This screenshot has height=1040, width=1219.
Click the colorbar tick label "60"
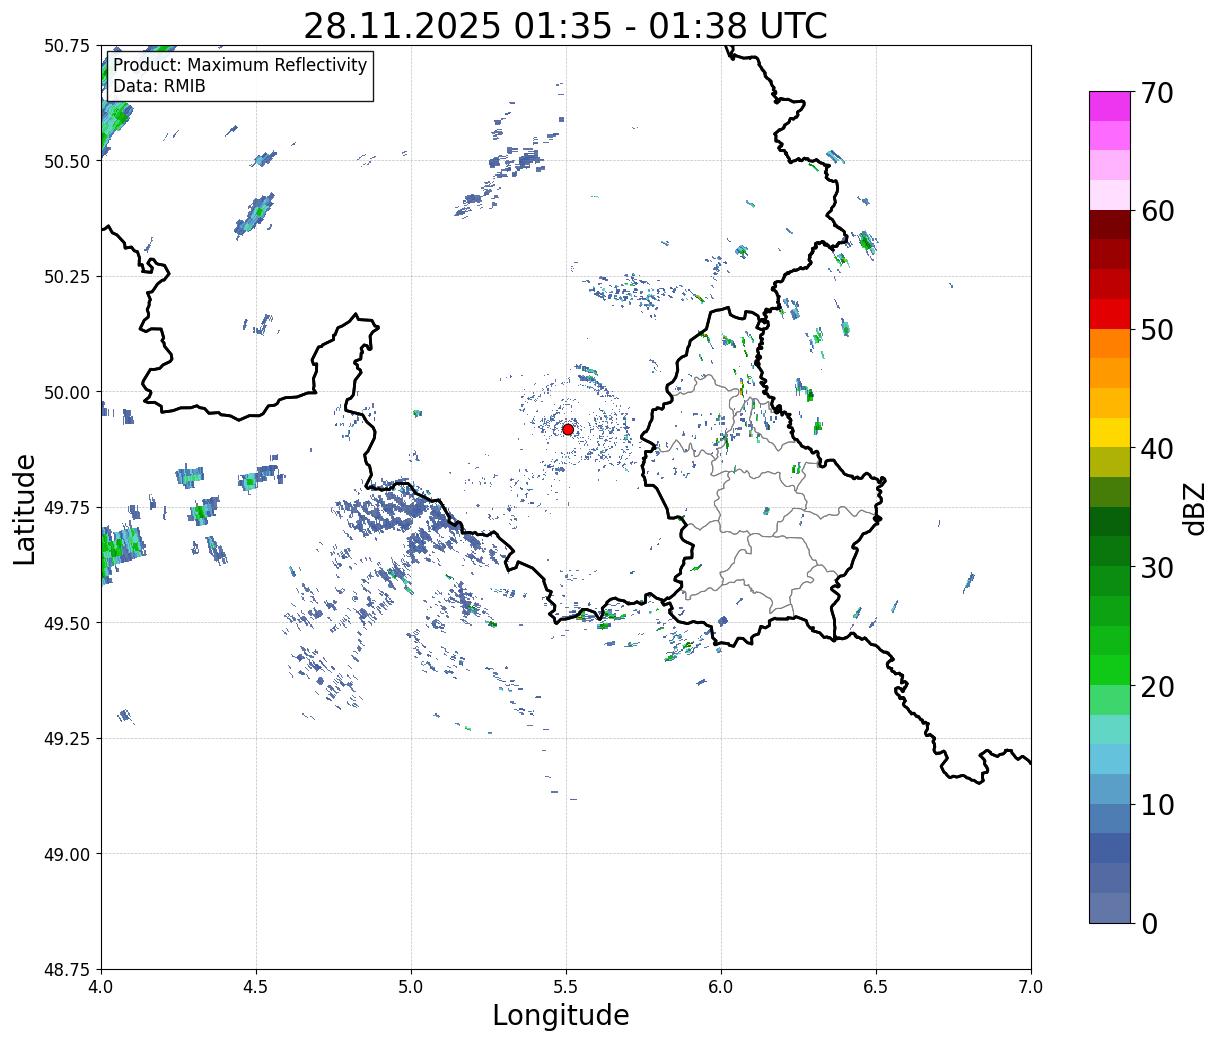click(1156, 211)
